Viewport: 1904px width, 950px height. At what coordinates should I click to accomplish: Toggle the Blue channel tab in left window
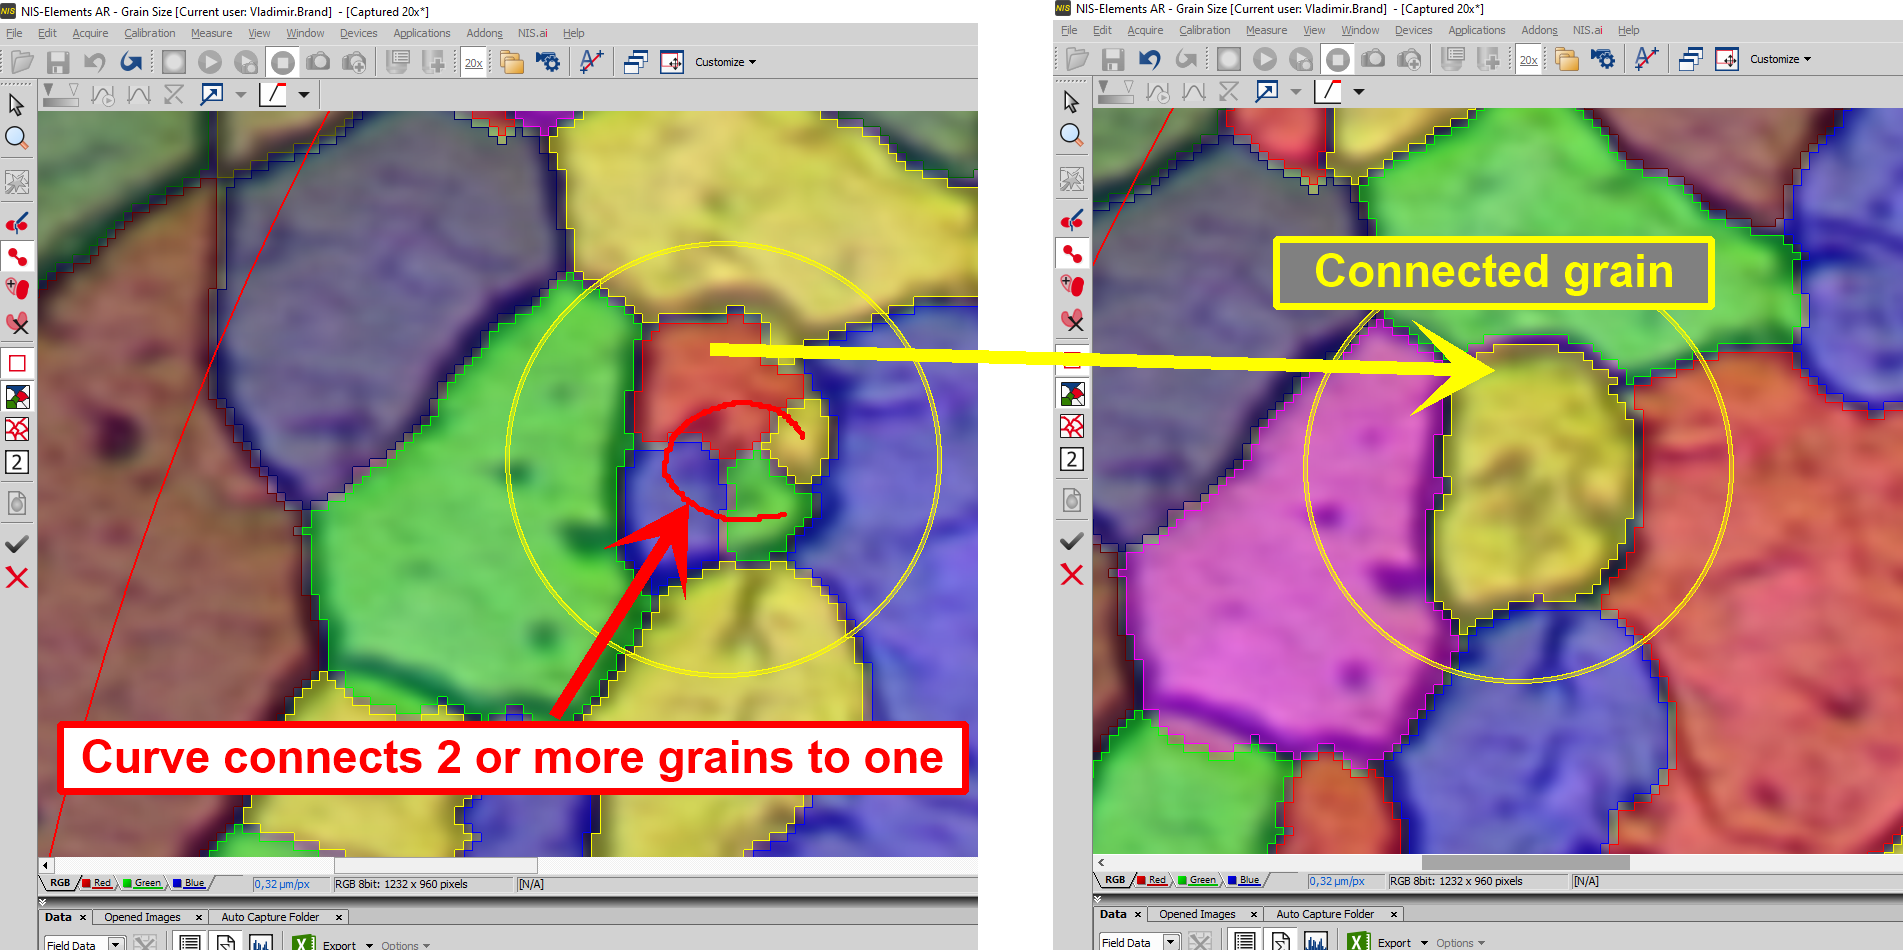coord(194,883)
